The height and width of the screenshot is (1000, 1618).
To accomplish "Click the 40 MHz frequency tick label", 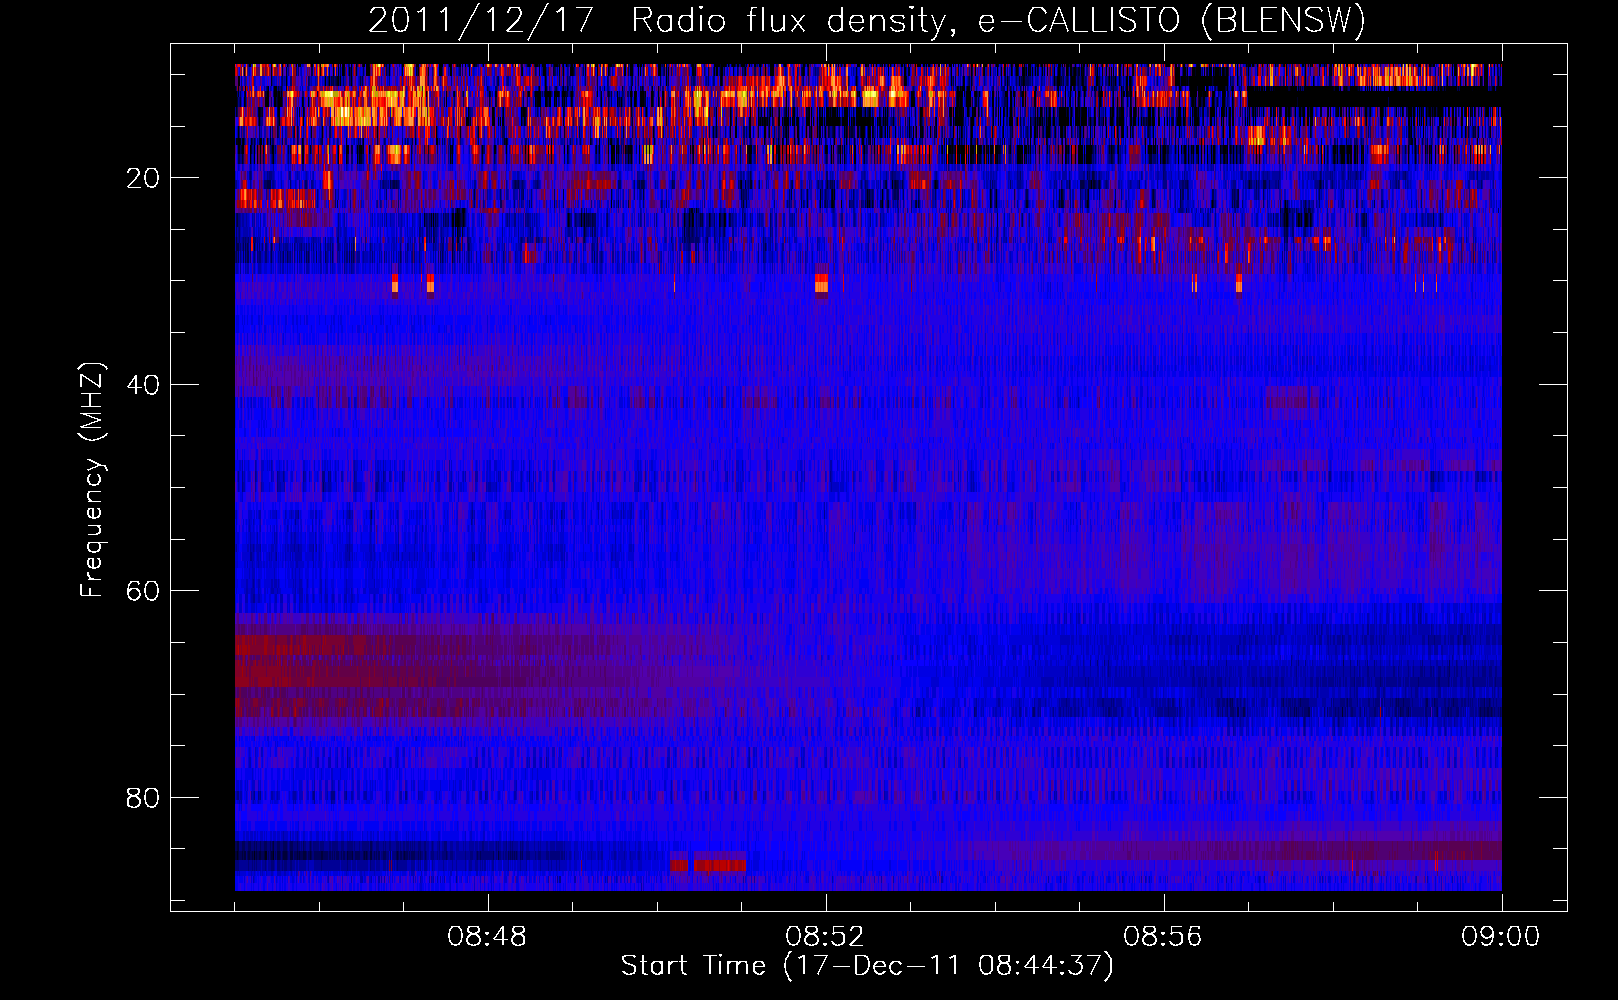I will [x=143, y=385].
